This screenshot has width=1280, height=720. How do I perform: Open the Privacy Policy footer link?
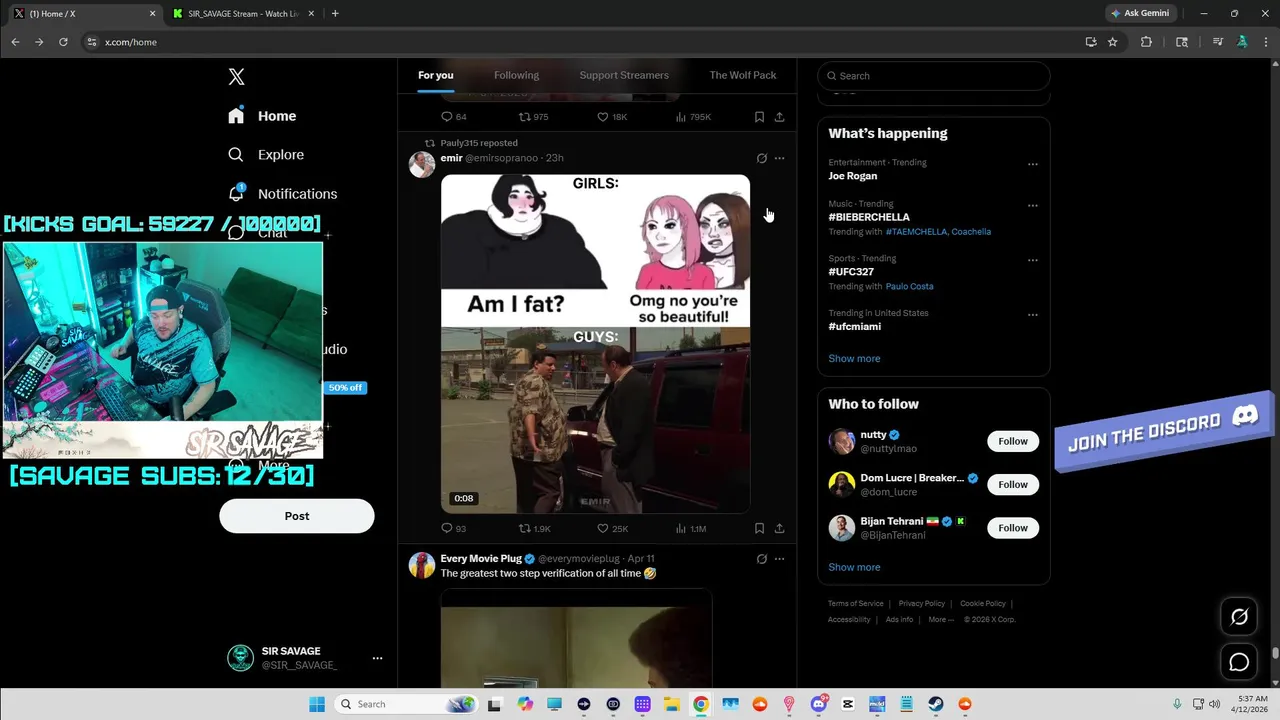coord(921,604)
